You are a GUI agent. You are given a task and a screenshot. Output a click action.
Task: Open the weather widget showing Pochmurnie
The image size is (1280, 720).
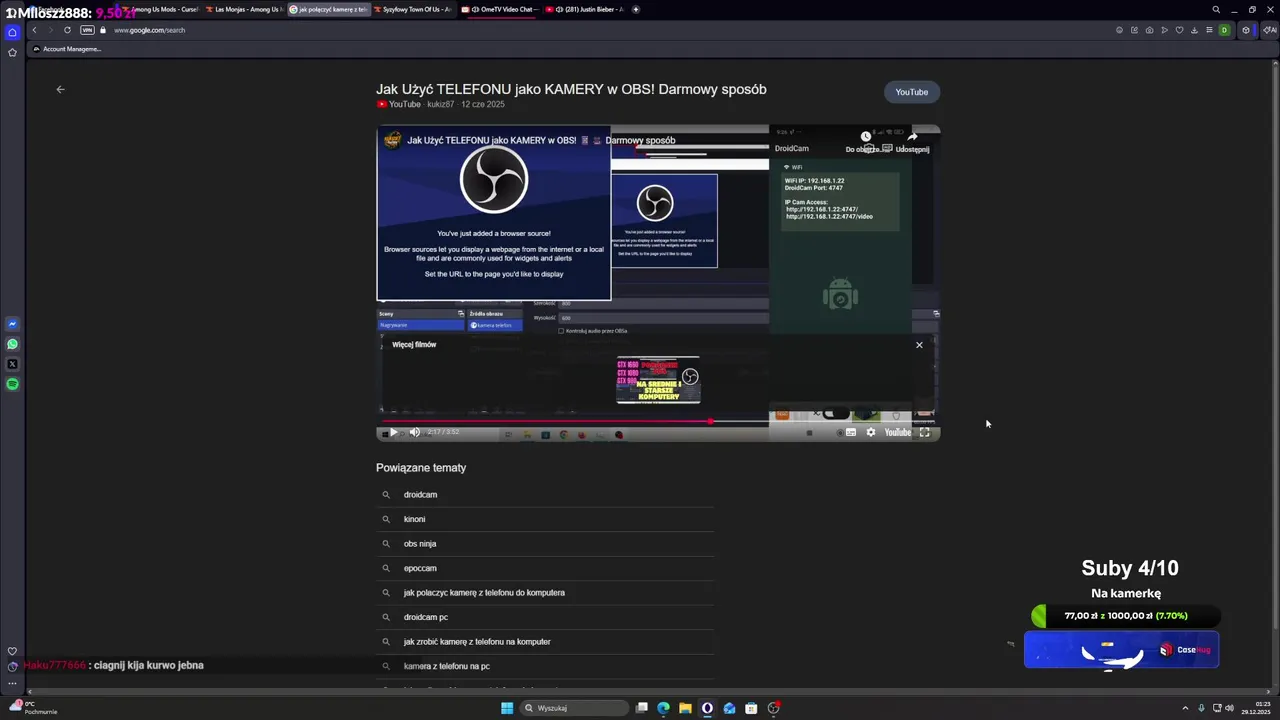coord(33,707)
